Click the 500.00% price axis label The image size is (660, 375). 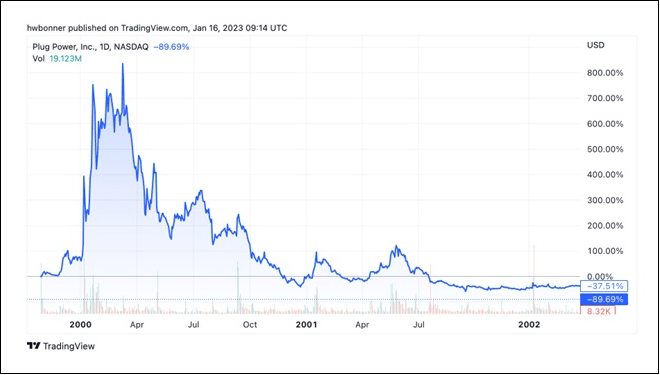(x=605, y=149)
